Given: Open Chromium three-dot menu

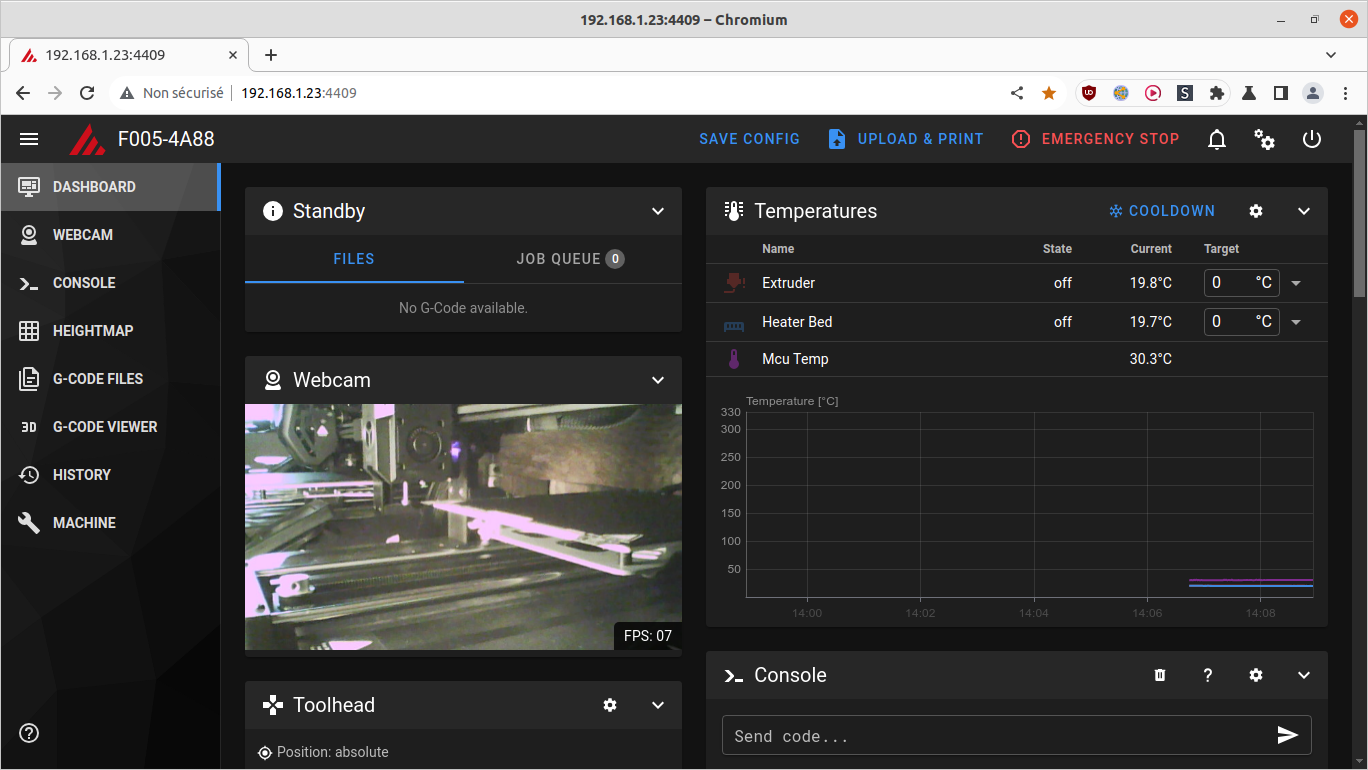Looking at the screenshot, I should tap(1345, 93).
